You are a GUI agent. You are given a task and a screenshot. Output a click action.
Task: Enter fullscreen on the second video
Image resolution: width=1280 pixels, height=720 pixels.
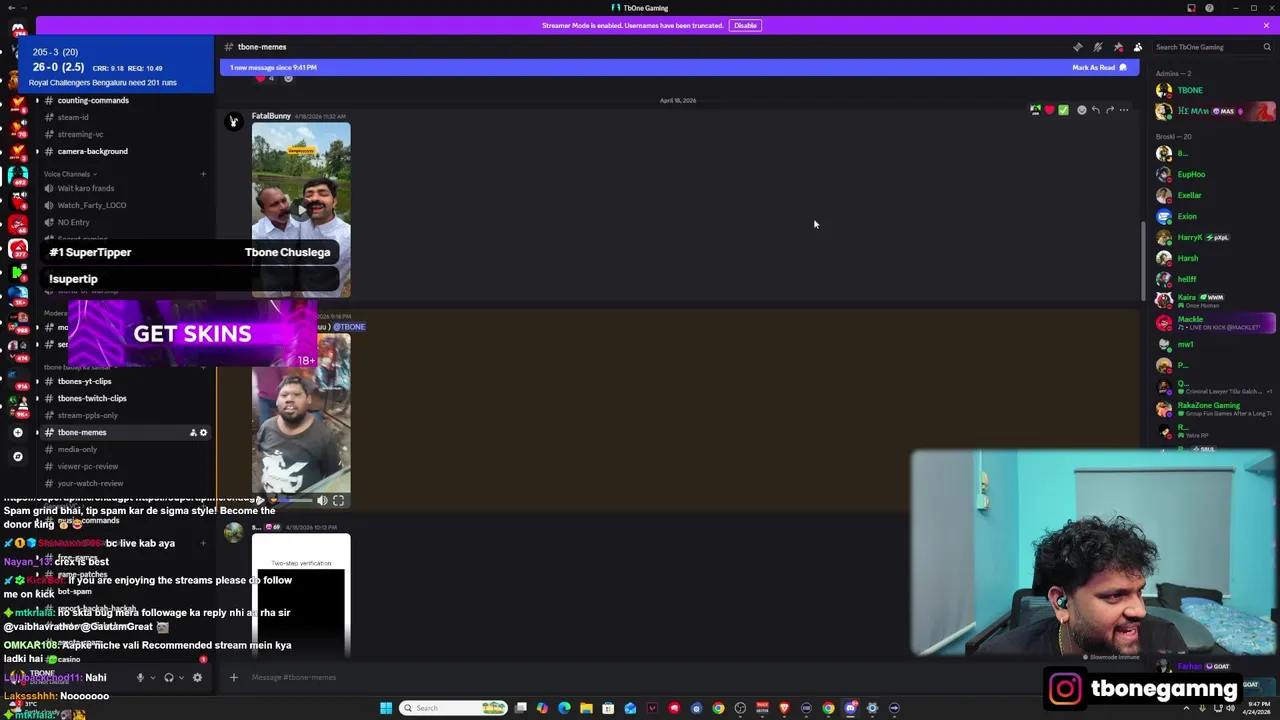[x=338, y=501]
